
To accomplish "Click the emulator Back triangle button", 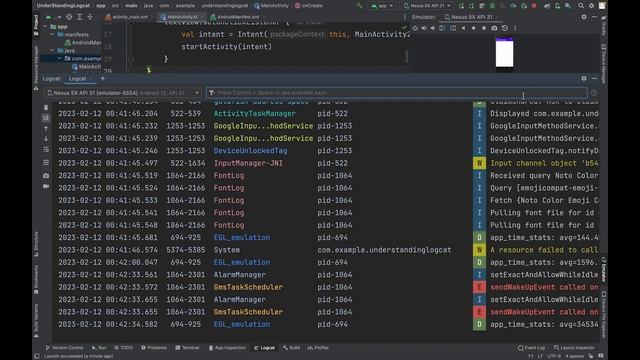I will coord(463,28).
